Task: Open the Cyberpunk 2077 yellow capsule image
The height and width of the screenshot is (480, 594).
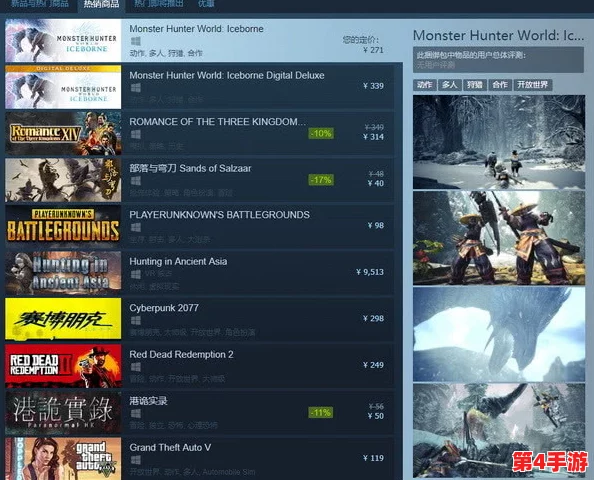Action: (63, 319)
